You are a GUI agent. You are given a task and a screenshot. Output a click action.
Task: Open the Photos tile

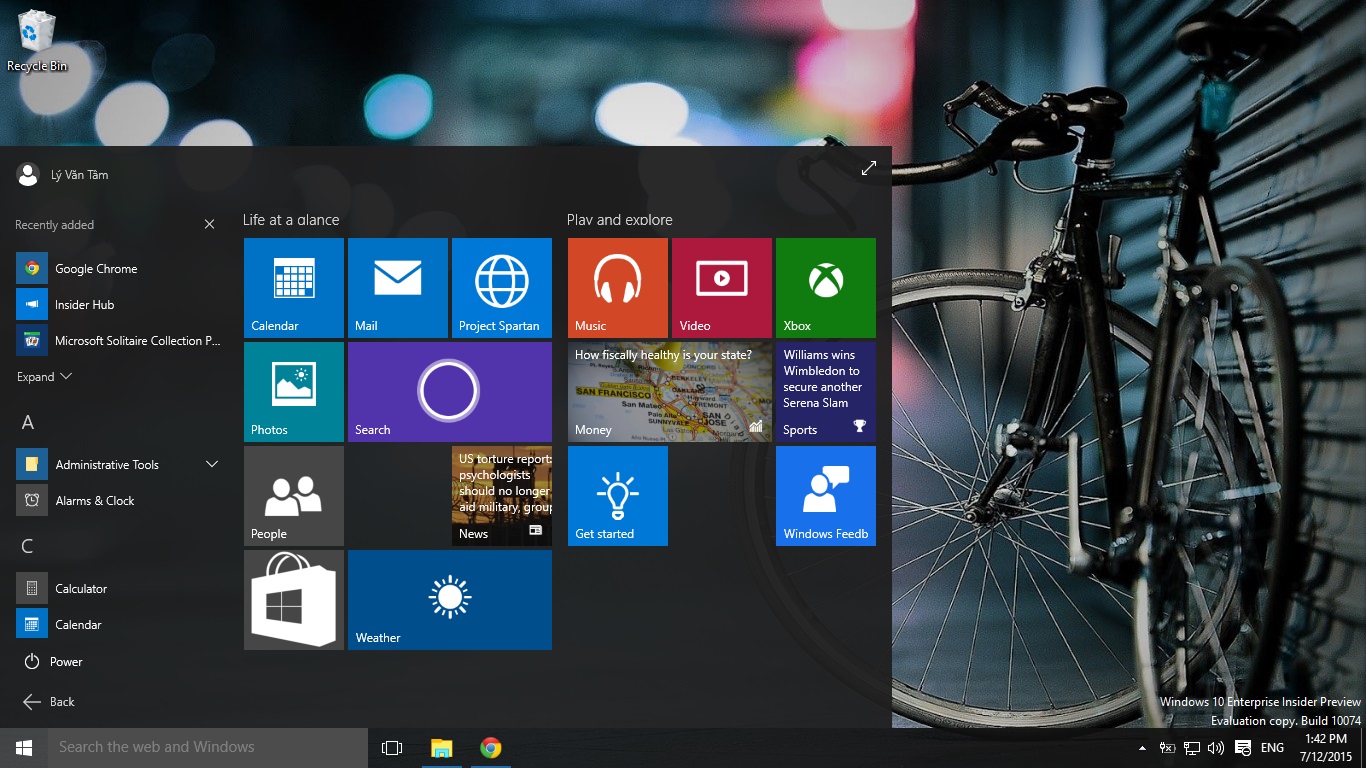click(x=294, y=392)
